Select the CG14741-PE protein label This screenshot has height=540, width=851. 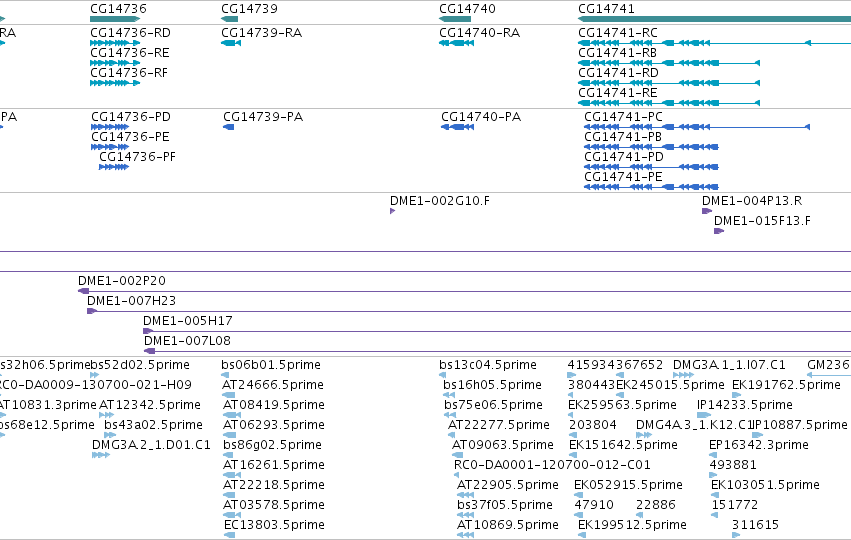(624, 177)
